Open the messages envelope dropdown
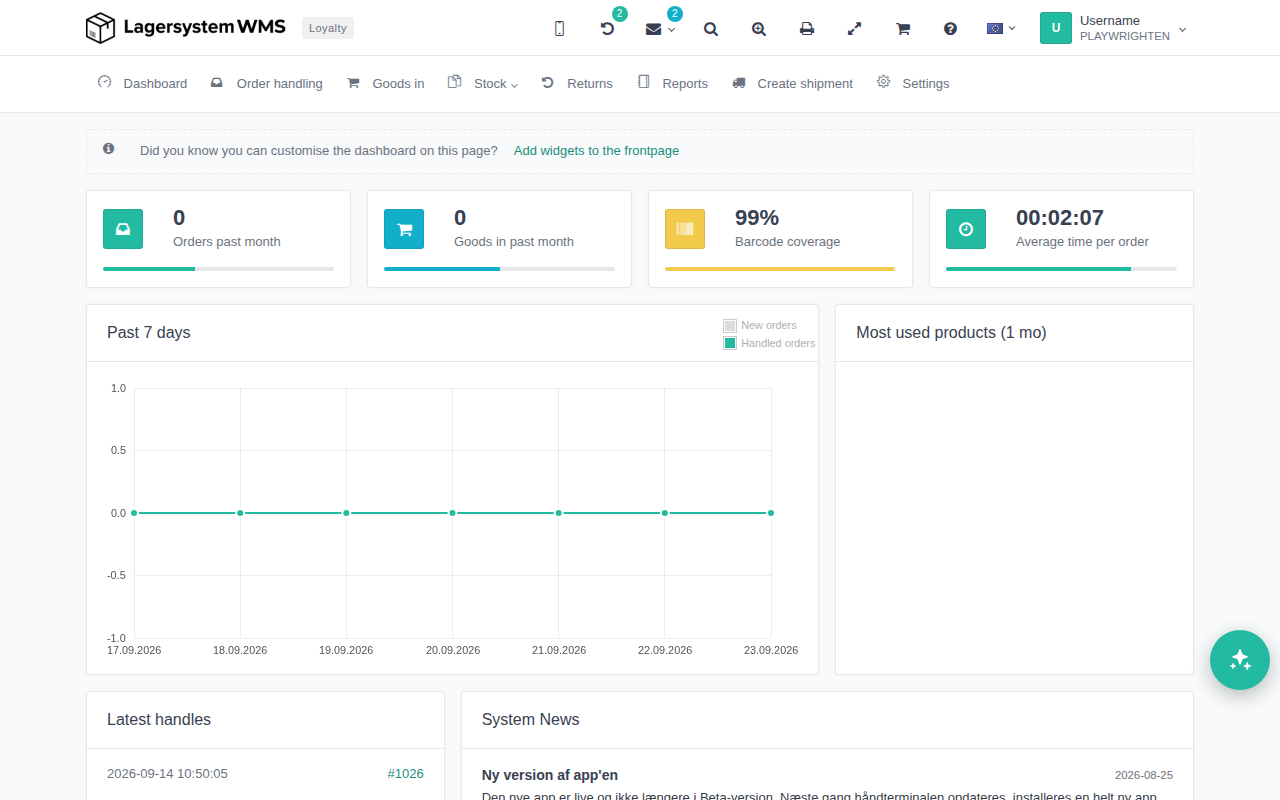1280x800 pixels. click(660, 29)
